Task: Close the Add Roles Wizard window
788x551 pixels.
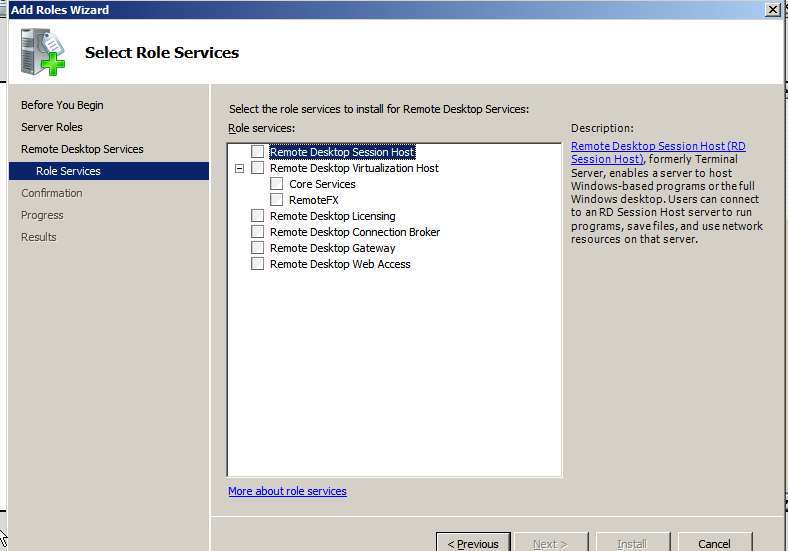Action: pos(772,10)
